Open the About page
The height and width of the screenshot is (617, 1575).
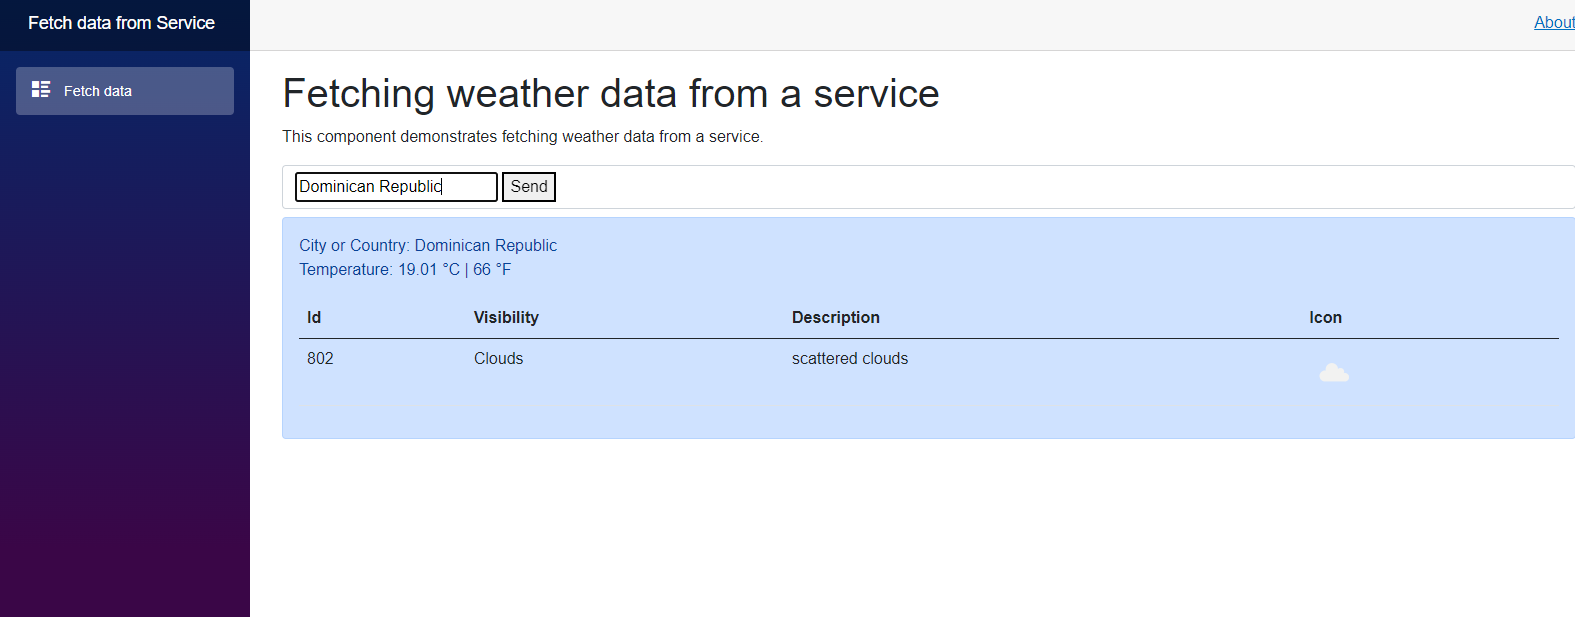1553,22
